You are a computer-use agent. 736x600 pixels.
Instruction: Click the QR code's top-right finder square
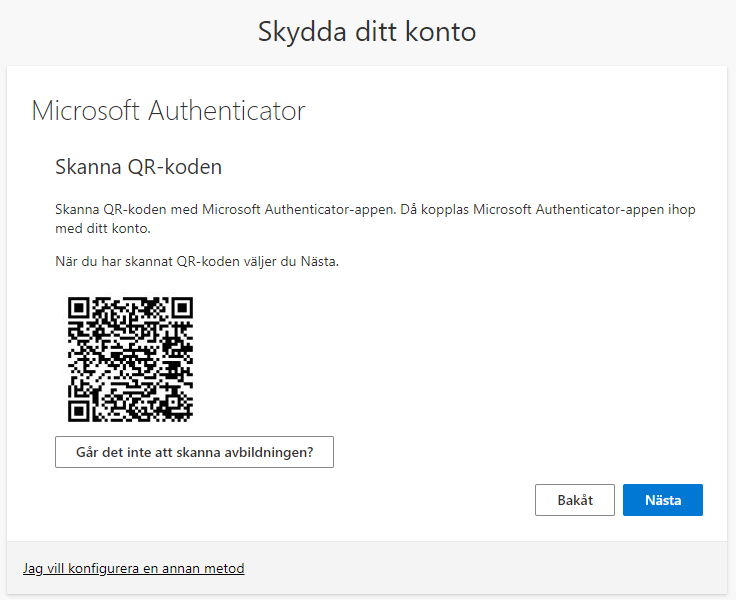pyautogui.click(x=181, y=308)
